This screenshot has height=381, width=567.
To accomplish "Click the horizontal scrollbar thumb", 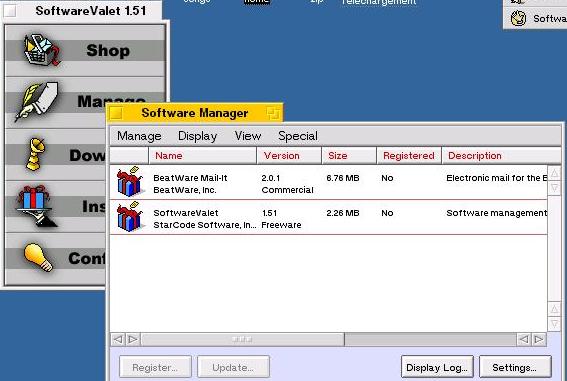I will (x=243, y=339).
